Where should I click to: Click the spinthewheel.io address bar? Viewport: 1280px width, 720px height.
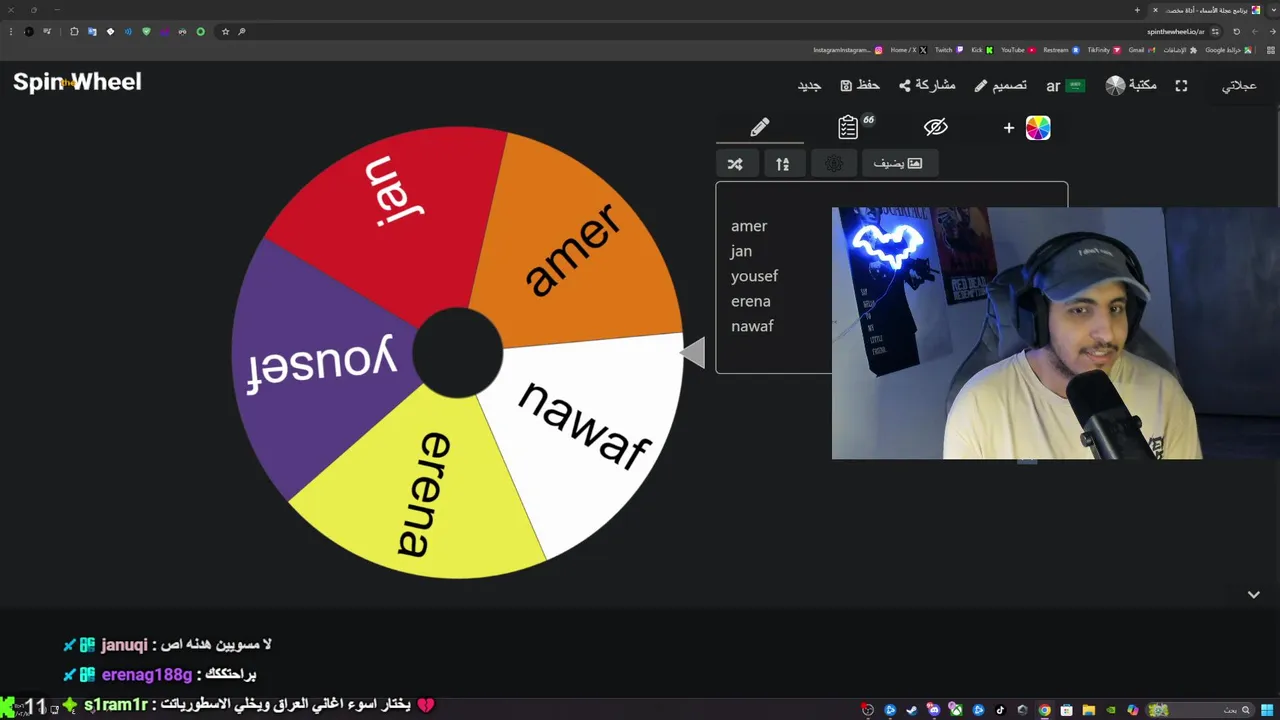pyautogui.click(x=720, y=31)
